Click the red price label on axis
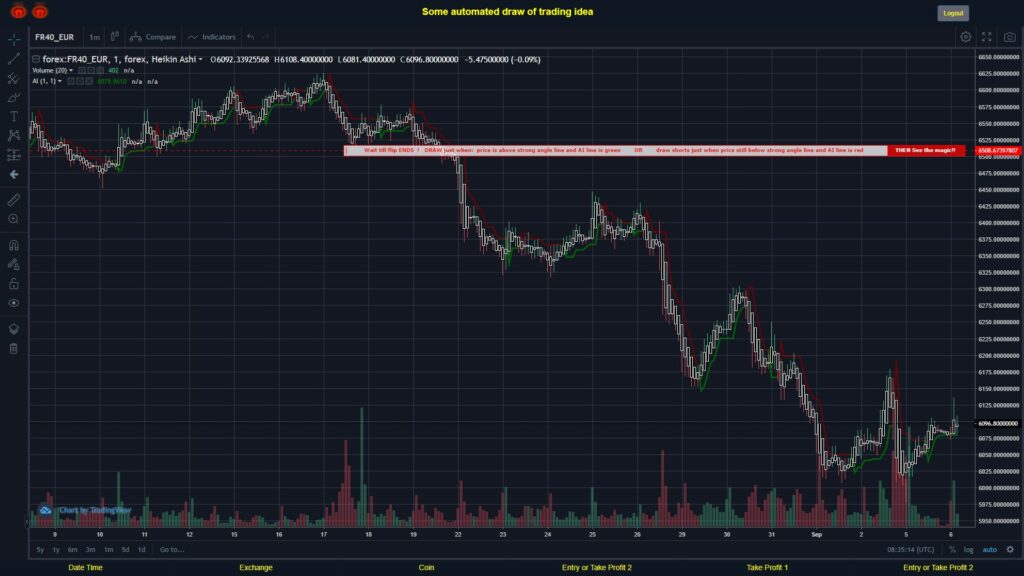1024x576 pixels. tap(998, 151)
